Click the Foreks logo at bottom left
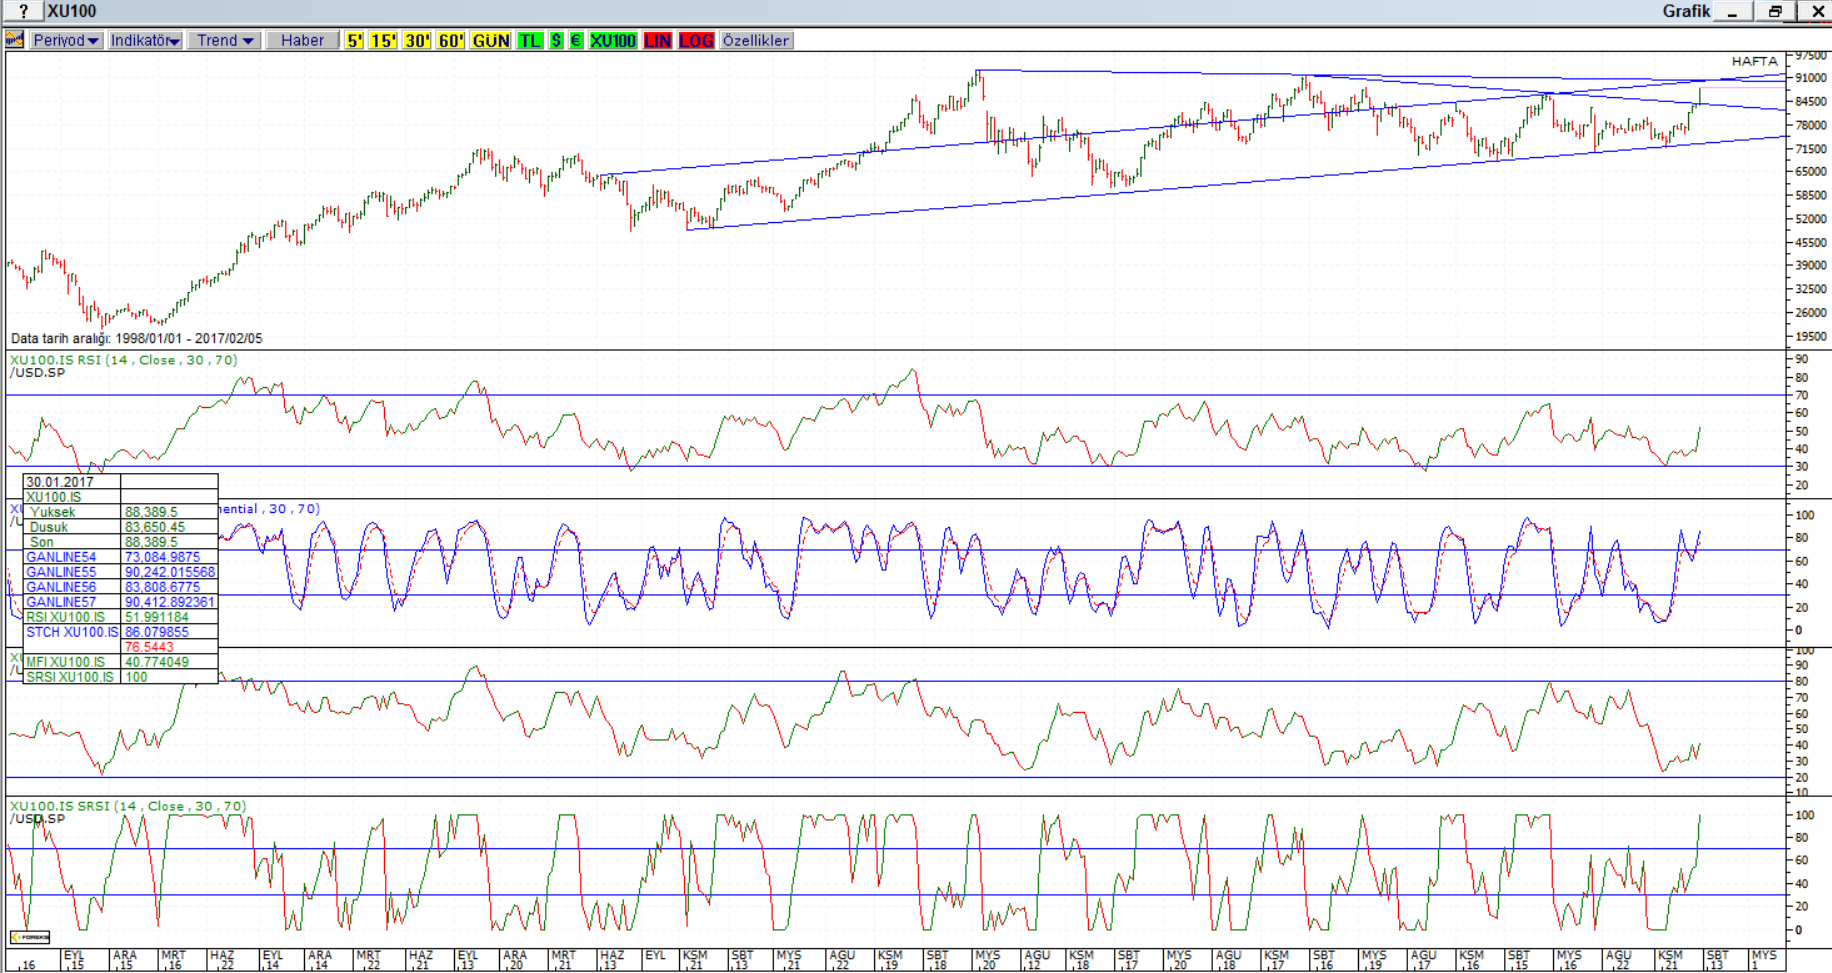 tap(29, 937)
